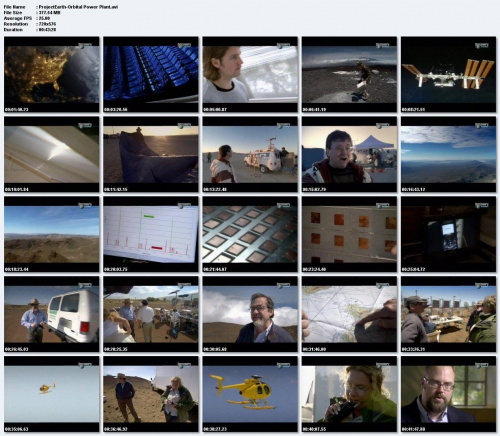The image size is (500, 436).
Task: Open the Earth at night city lights thumbnail
Action: [52, 74]
